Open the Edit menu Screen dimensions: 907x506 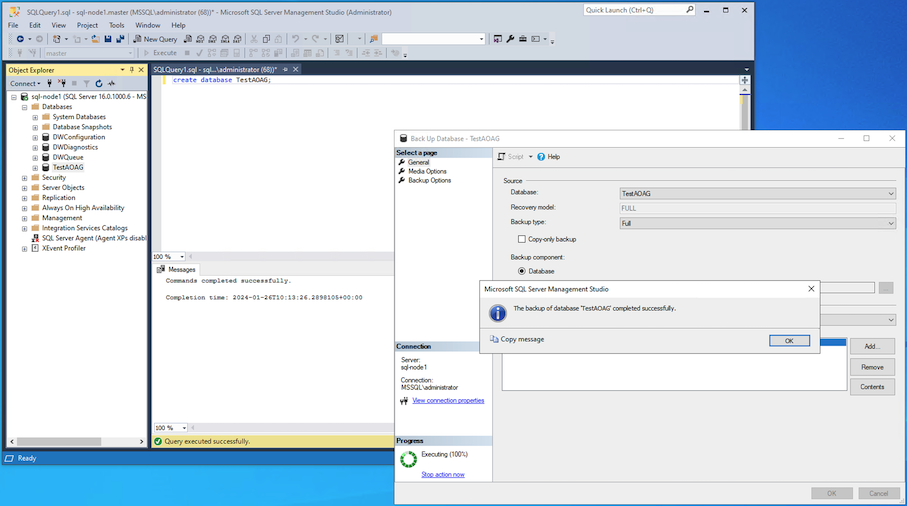[35, 25]
